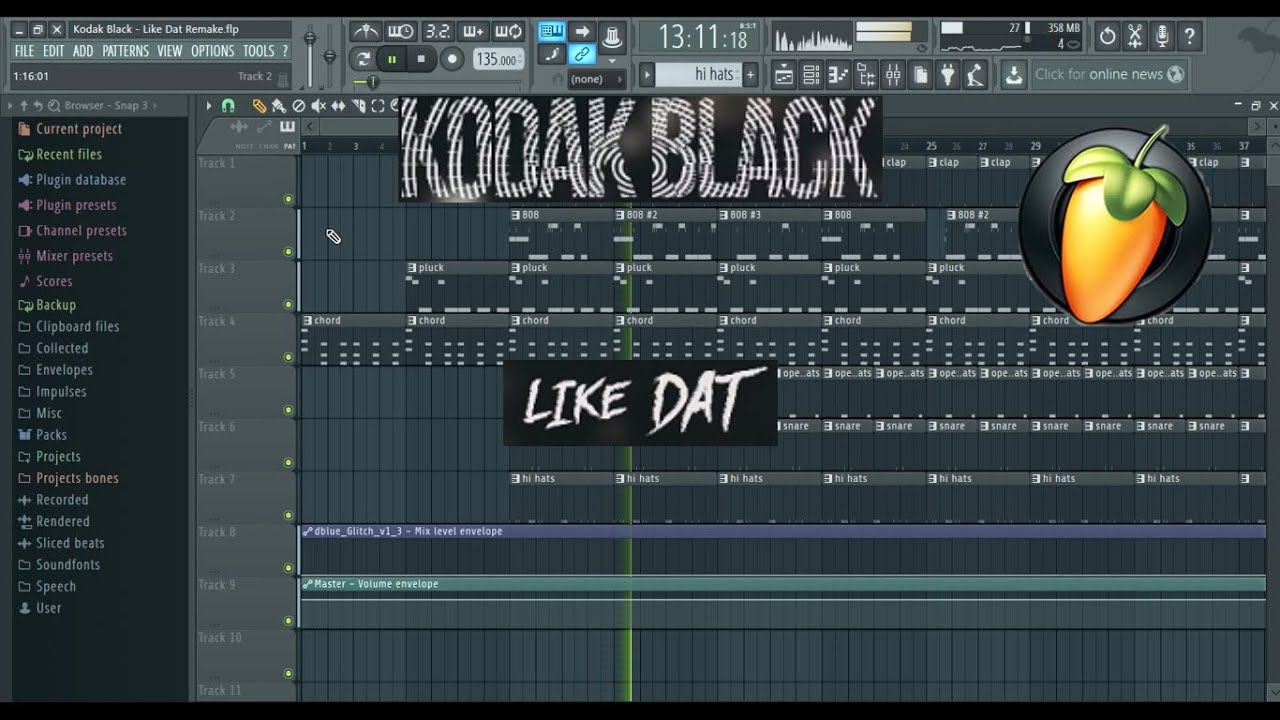Toggle the recording countdown 3.2. button

[x=437, y=32]
